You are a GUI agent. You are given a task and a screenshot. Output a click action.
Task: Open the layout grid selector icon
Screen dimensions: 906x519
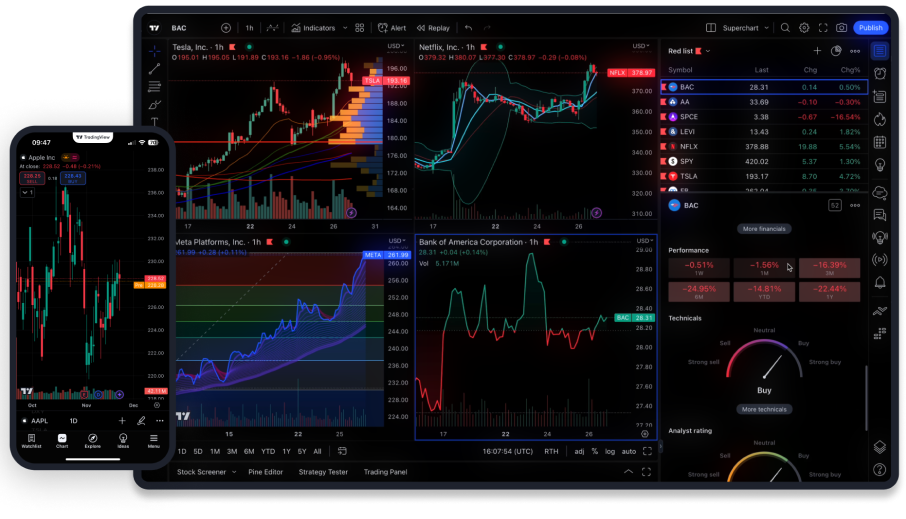coord(362,28)
